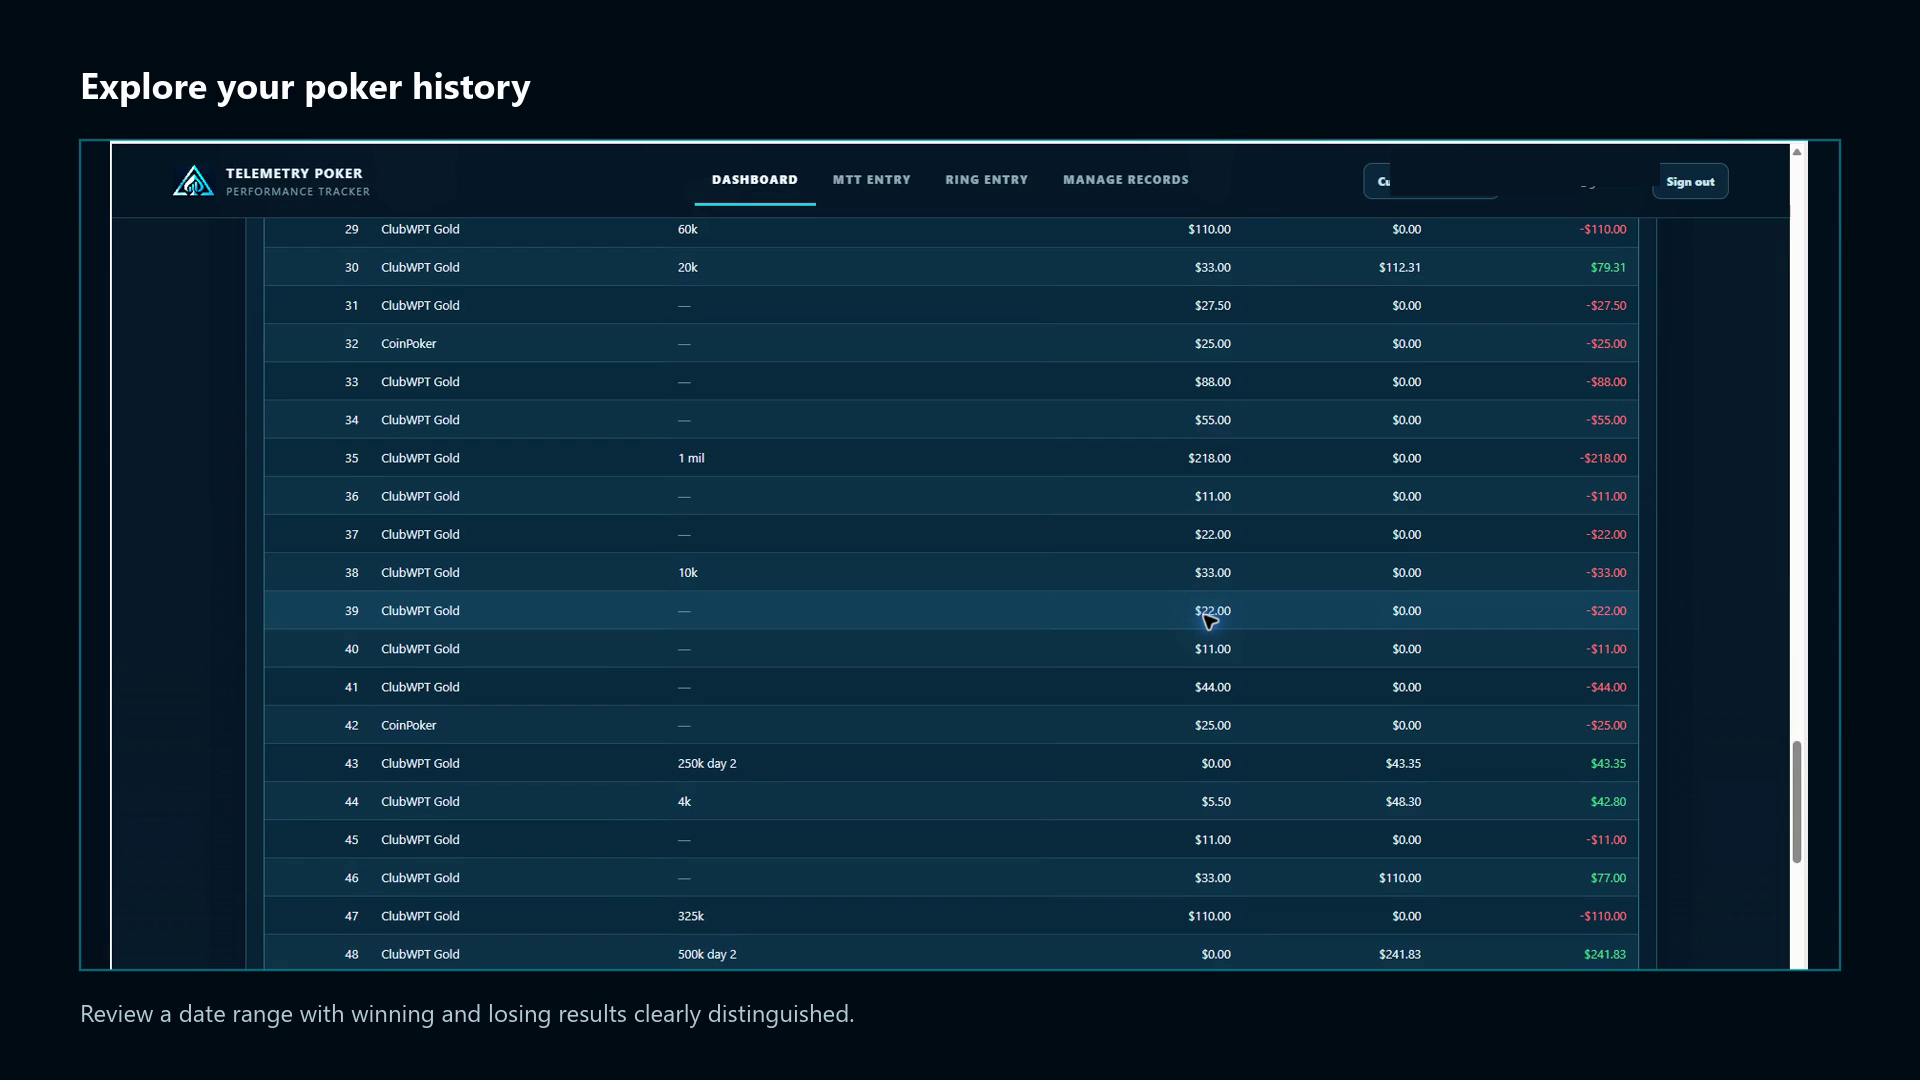This screenshot has width=1920, height=1080.
Task: Go to the Ring Entry tab
Action: click(987, 180)
